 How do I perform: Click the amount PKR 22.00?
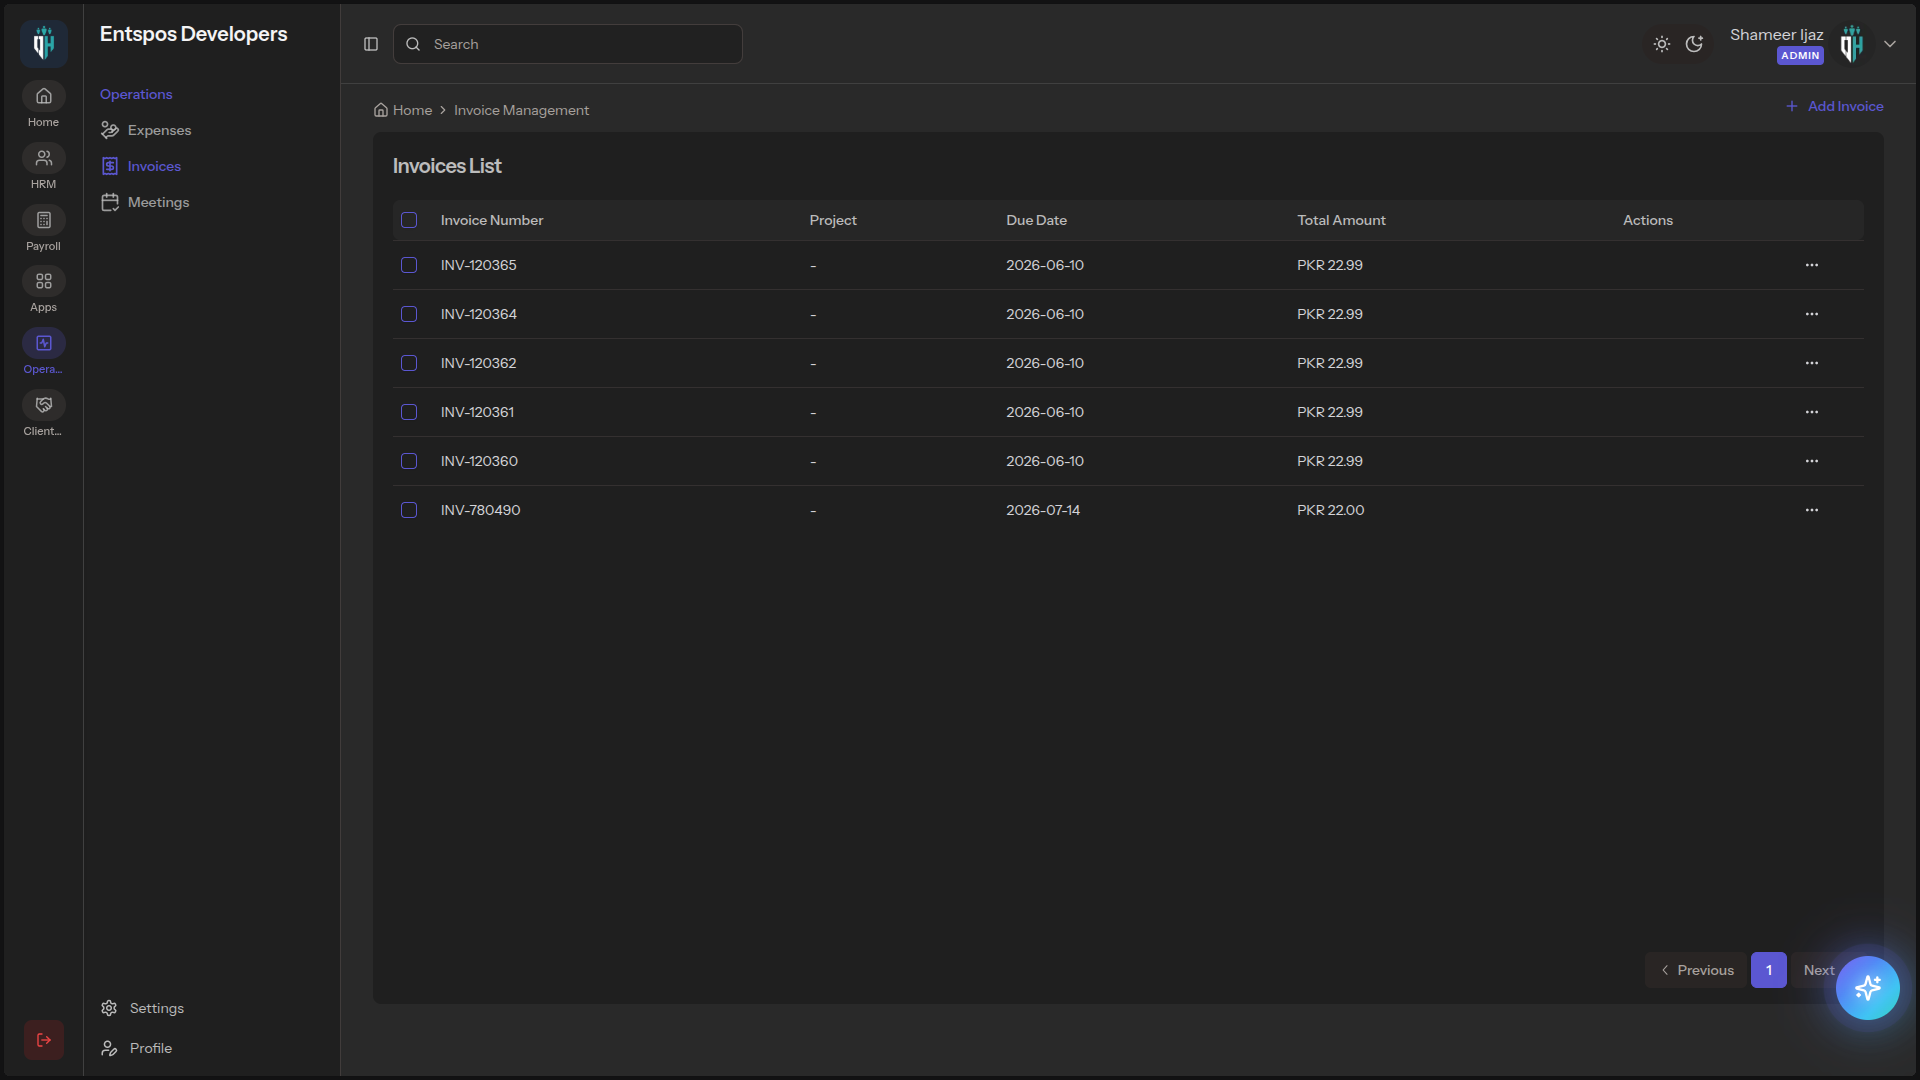[x=1331, y=510]
